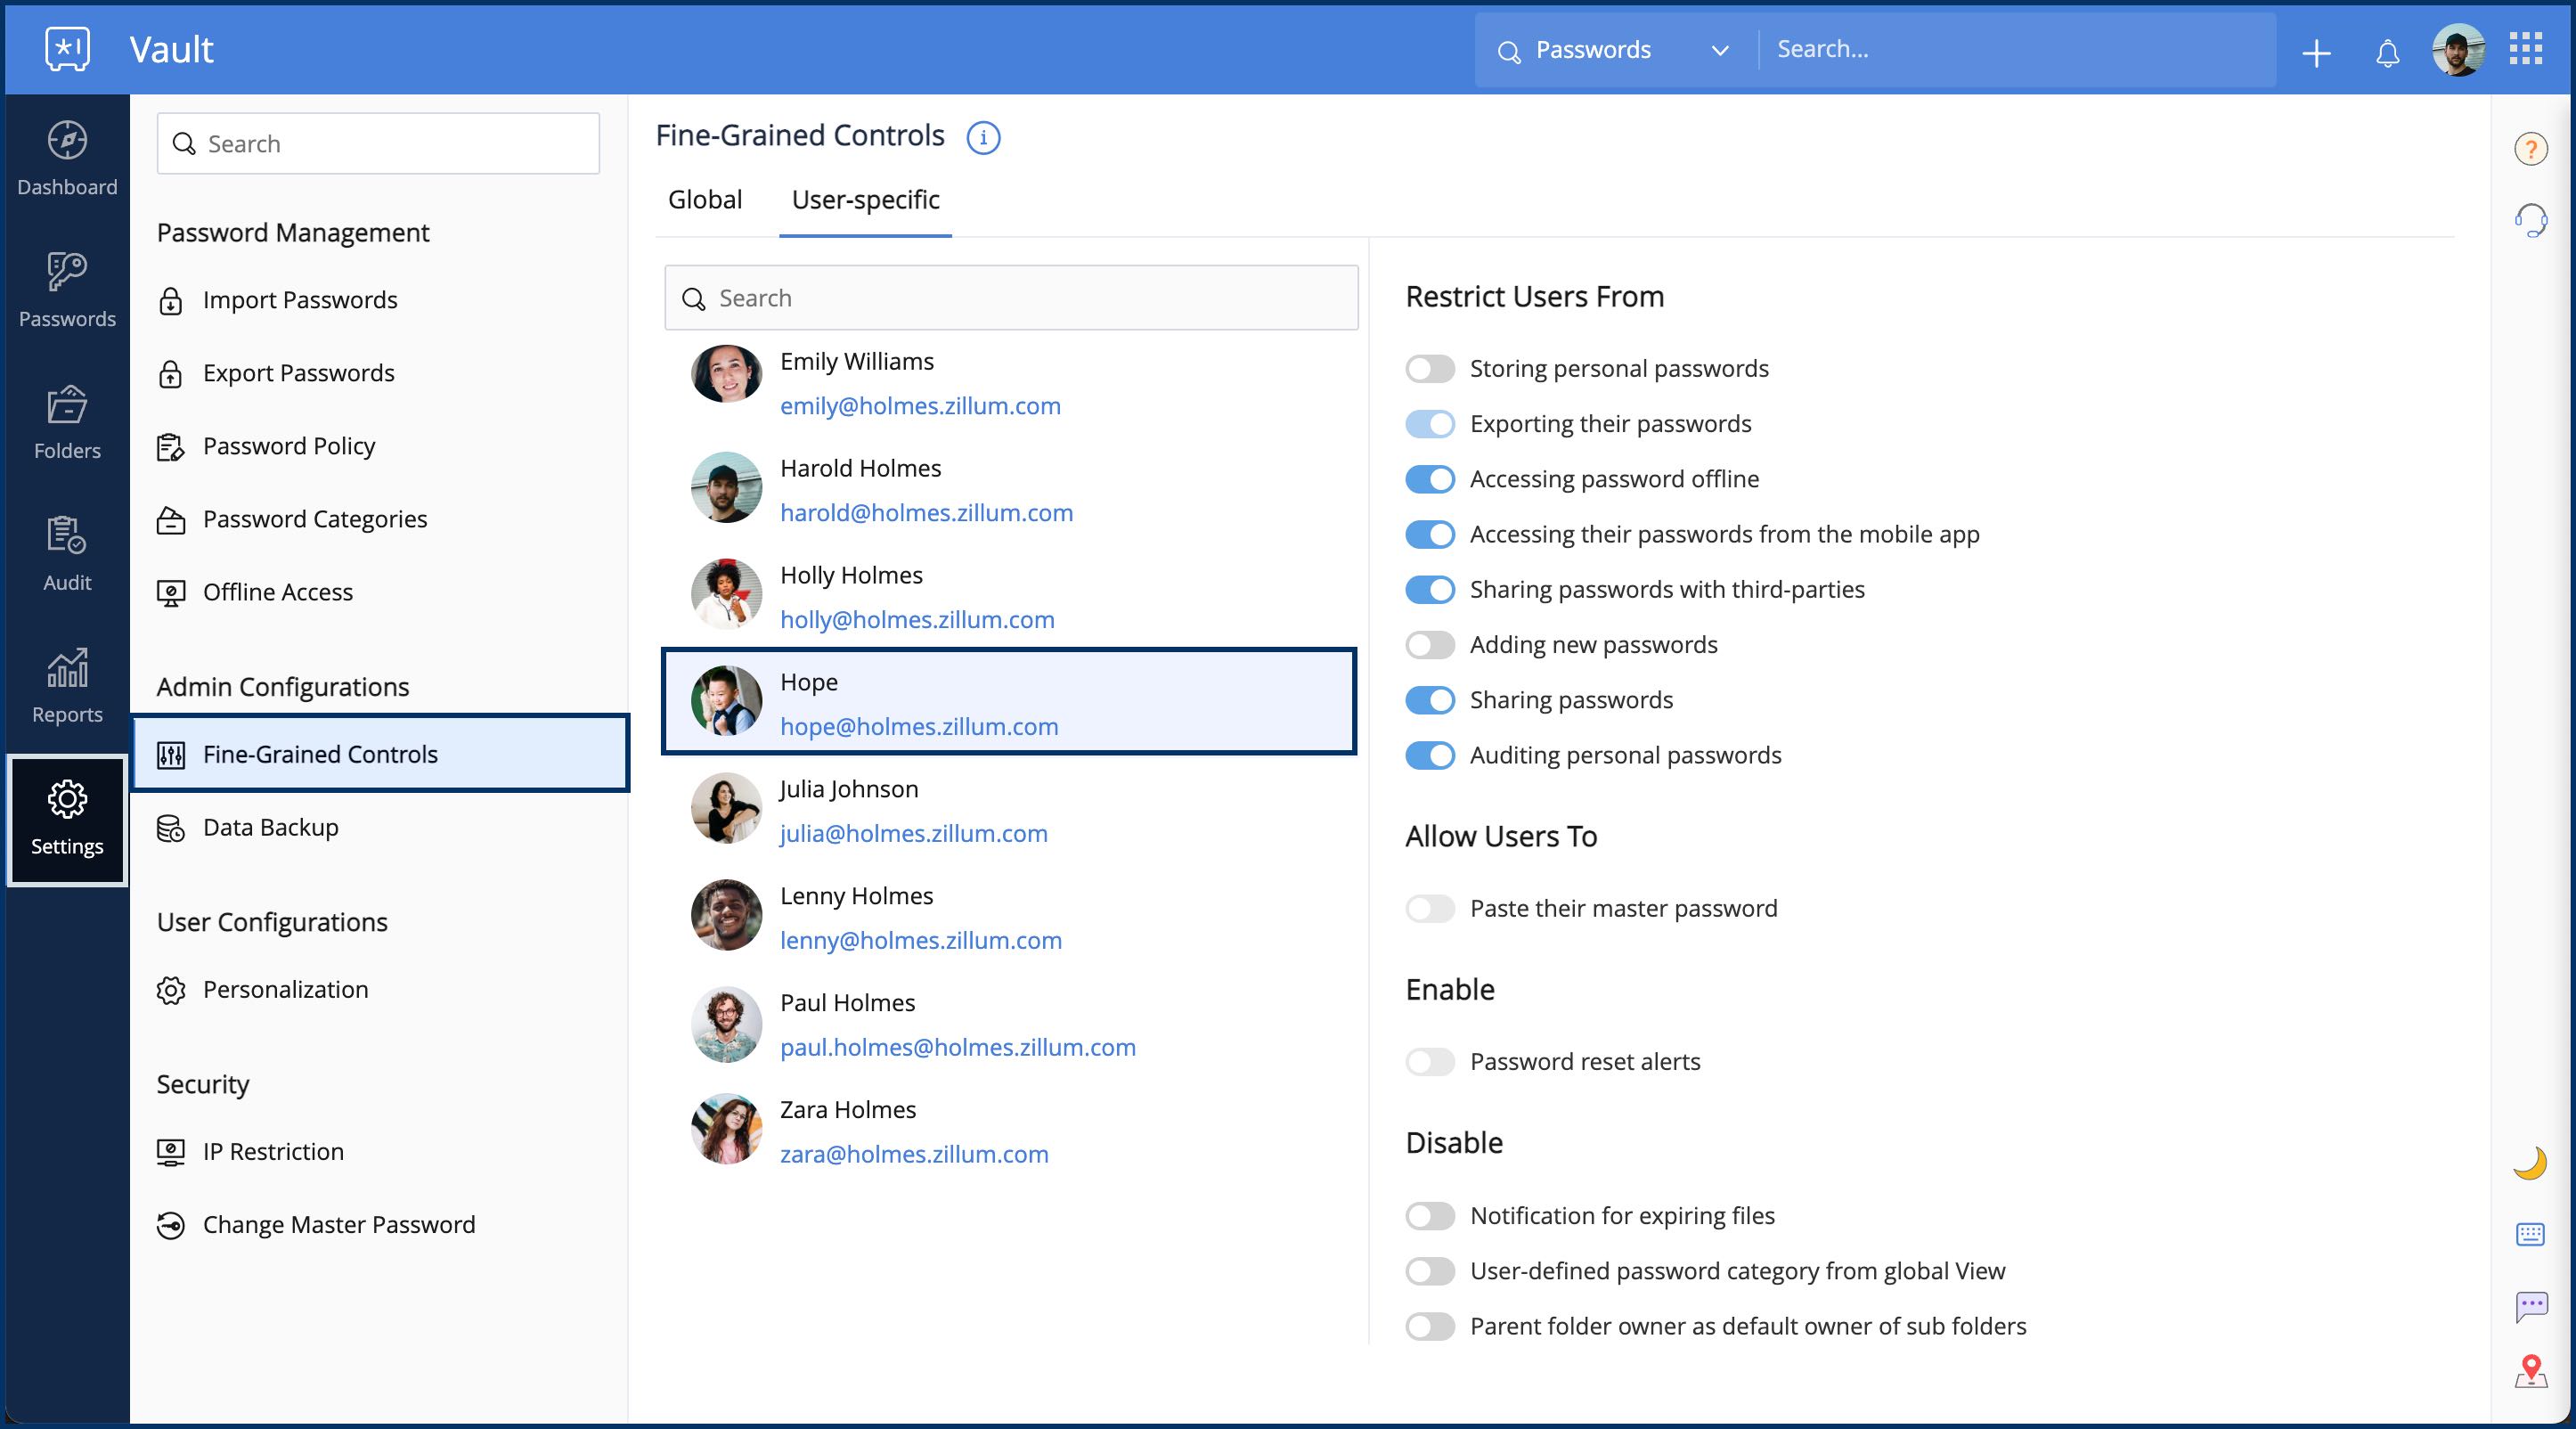Viewport: 2576px width, 1429px height.
Task: Click the plus add icon
Action: pos(2316,52)
